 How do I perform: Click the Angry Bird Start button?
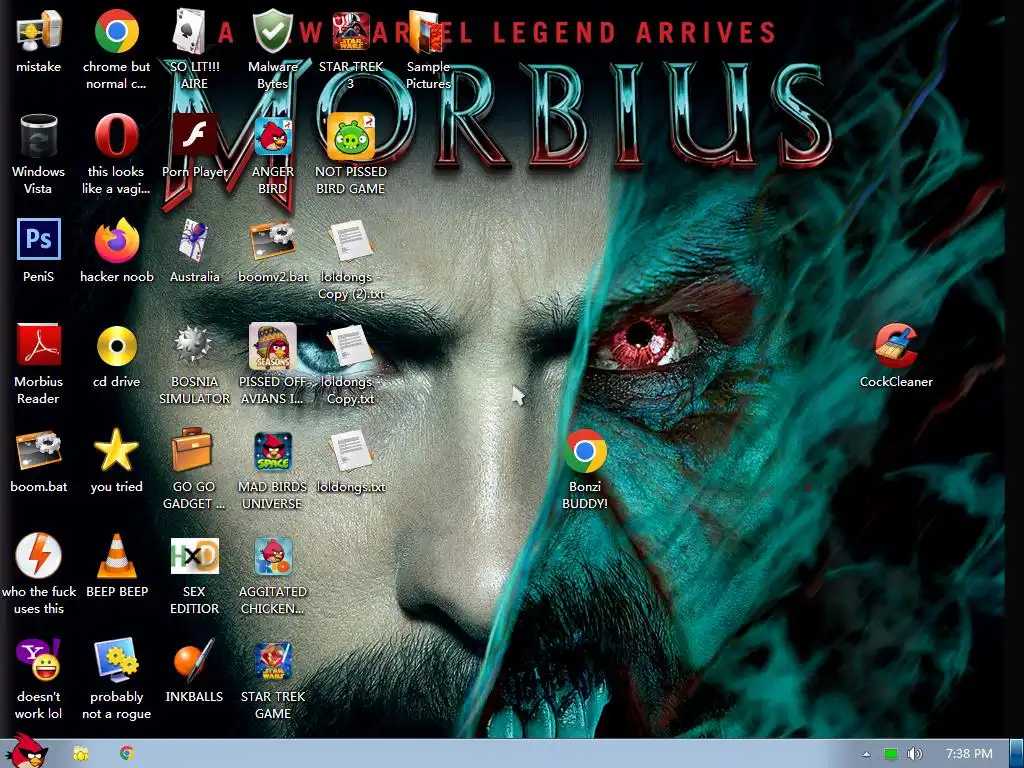point(27,751)
